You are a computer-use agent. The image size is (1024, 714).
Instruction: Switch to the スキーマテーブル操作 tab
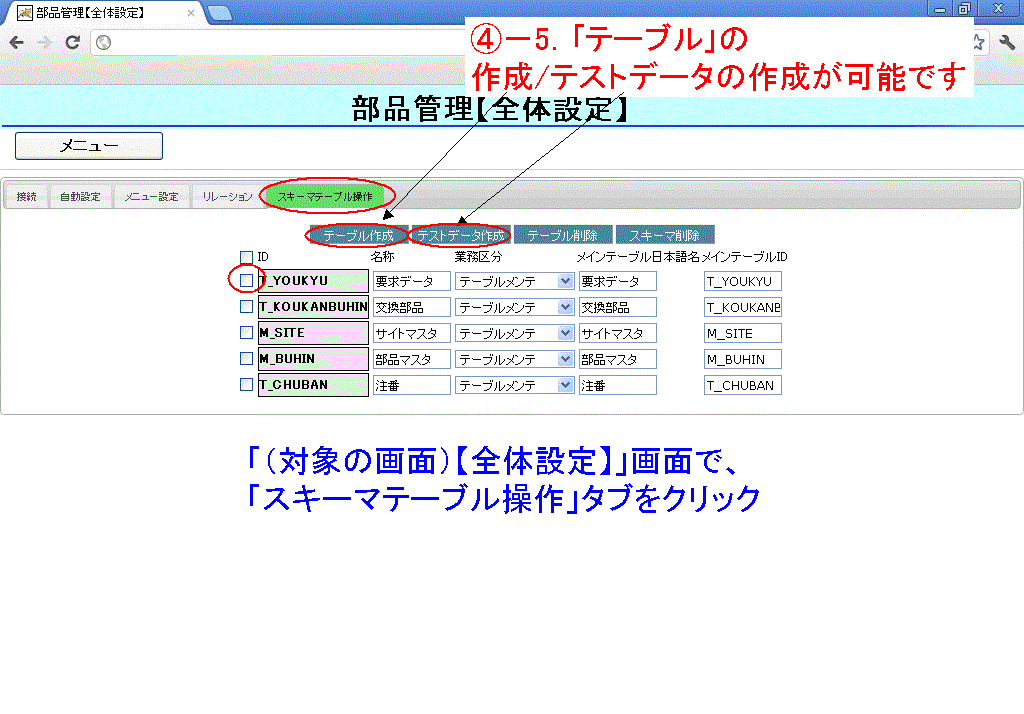tap(325, 196)
